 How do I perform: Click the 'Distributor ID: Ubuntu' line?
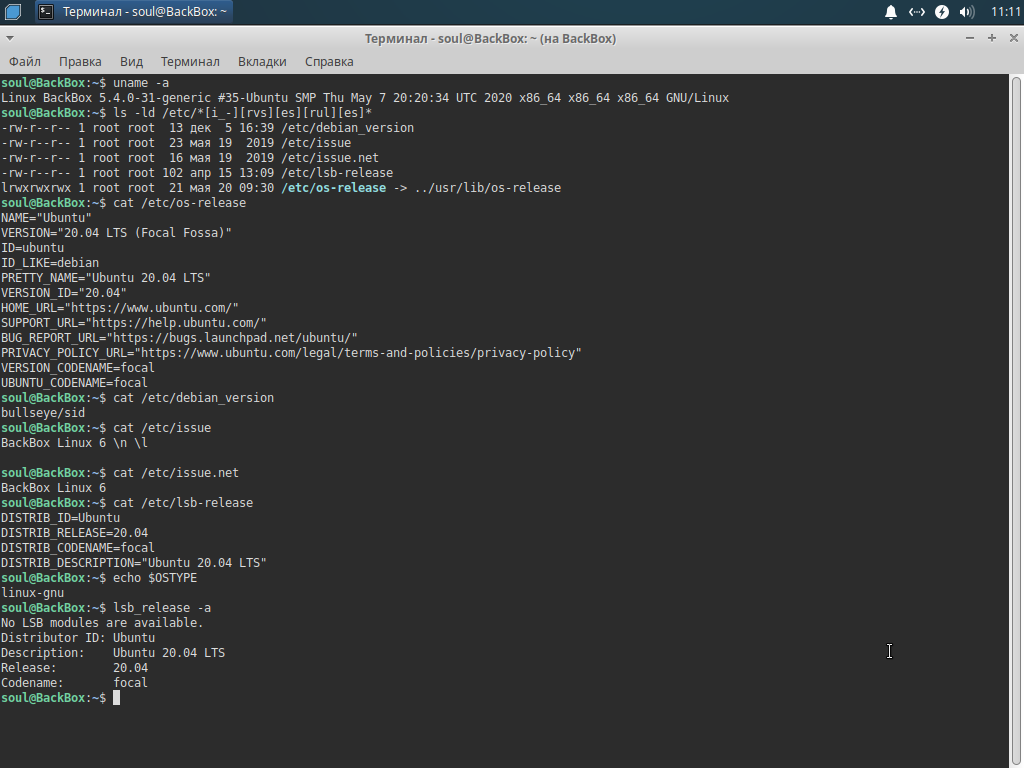(x=78, y=639)
